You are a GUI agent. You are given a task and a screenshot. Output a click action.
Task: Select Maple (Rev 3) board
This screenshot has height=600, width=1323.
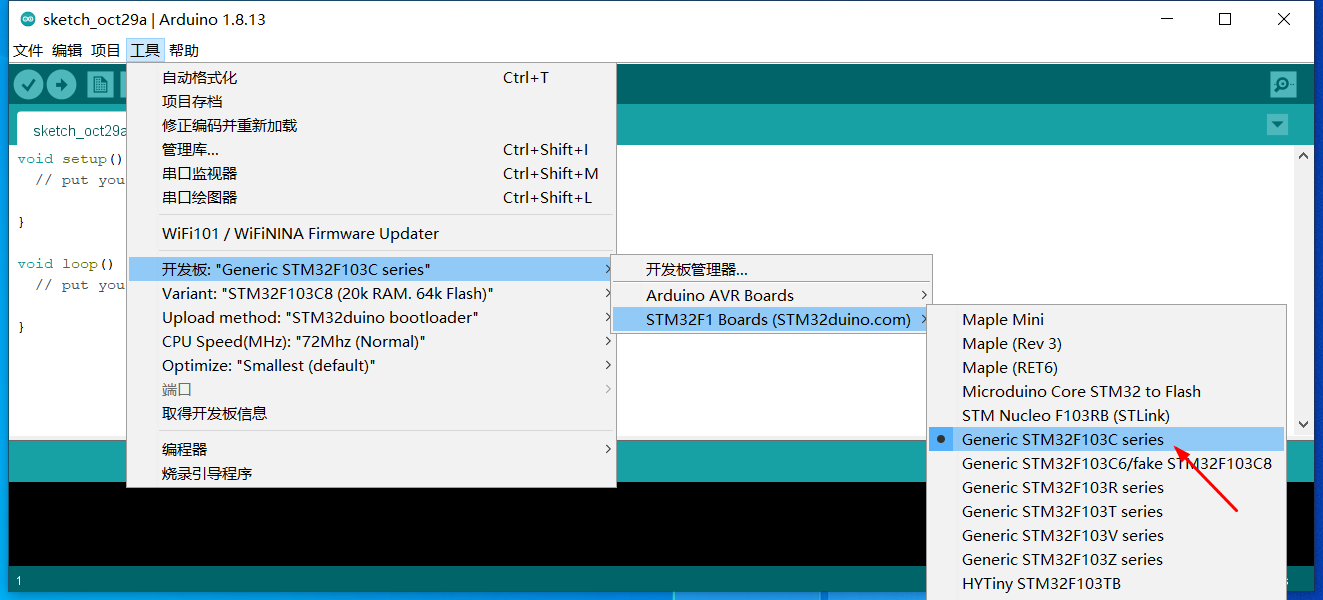(1106, 343)
